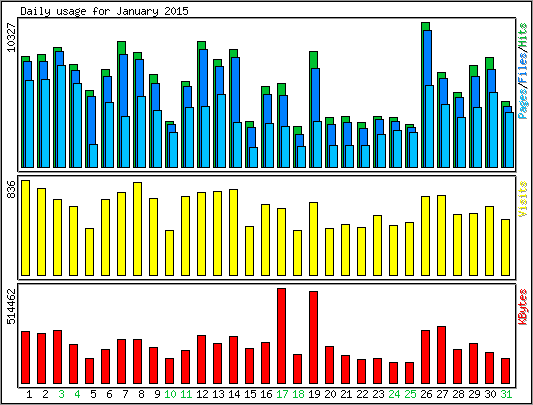Select day 27 label on x-axis
533x405 pixels.
(x=442, y=394)
